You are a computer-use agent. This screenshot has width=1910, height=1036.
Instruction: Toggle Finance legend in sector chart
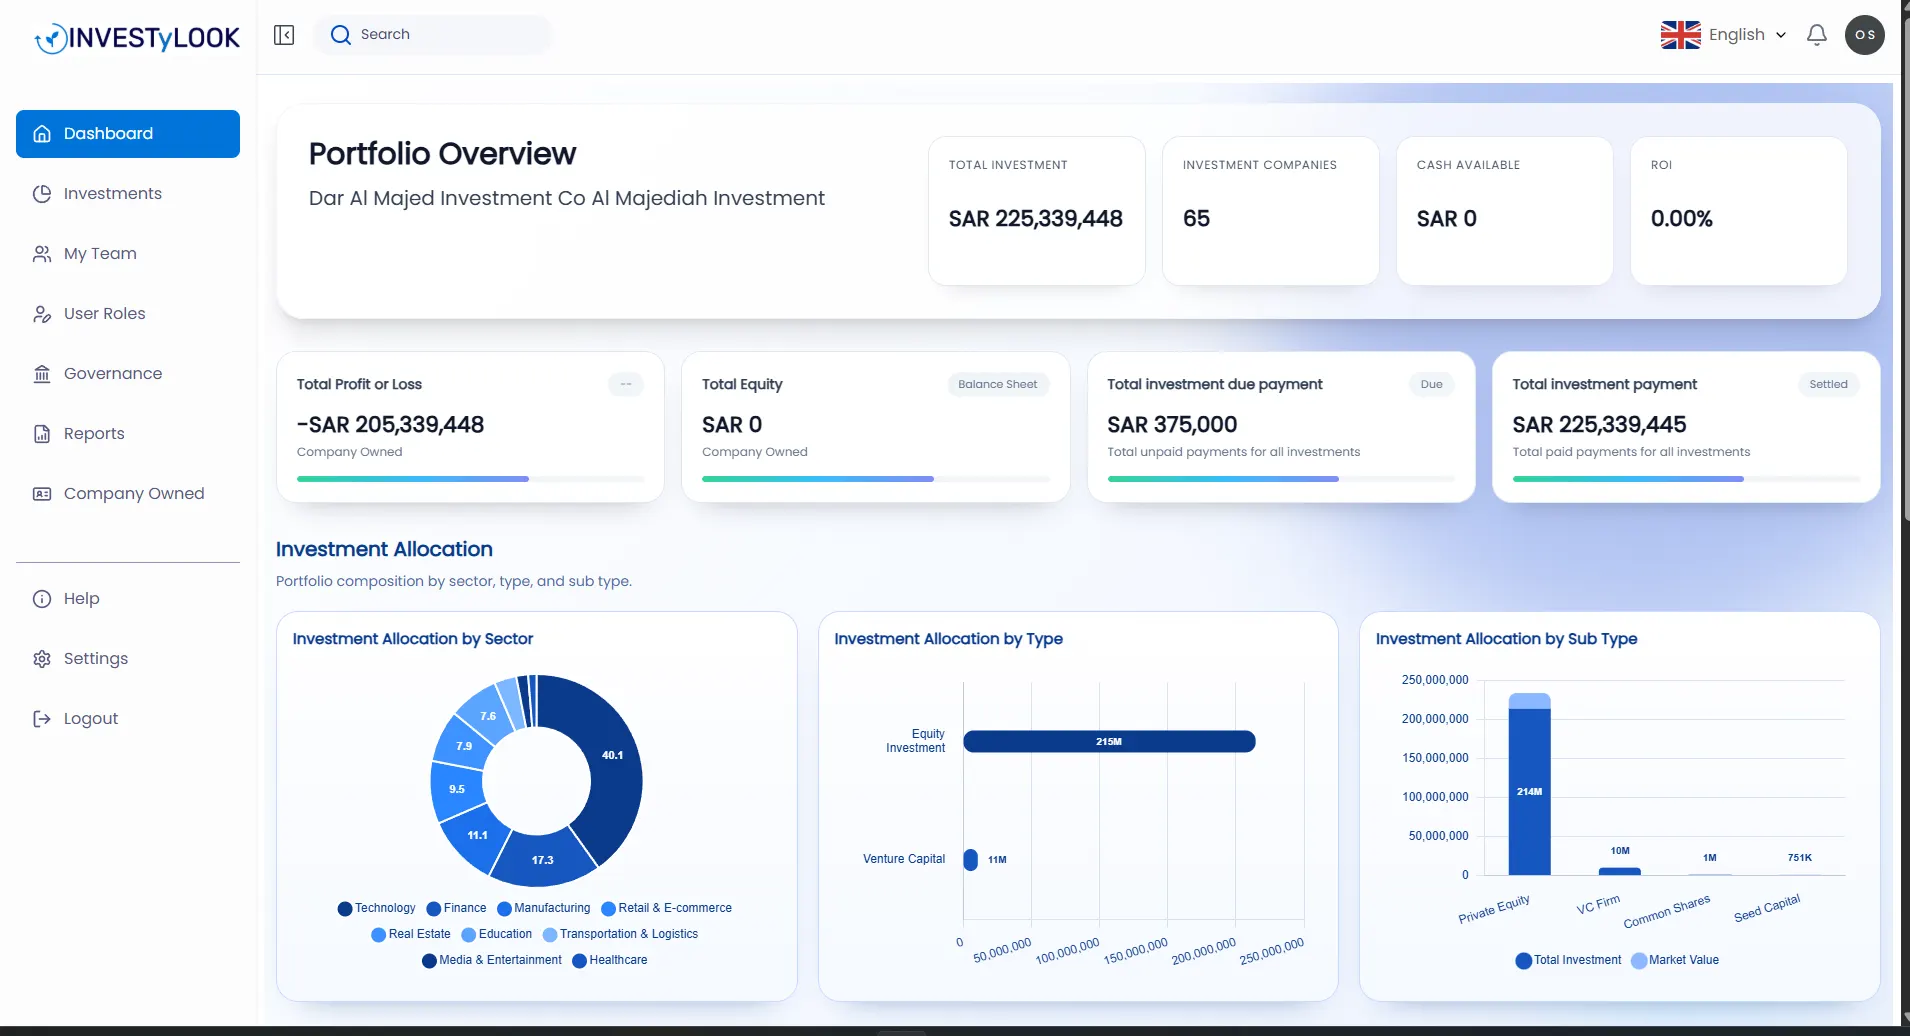pos(456,908)
